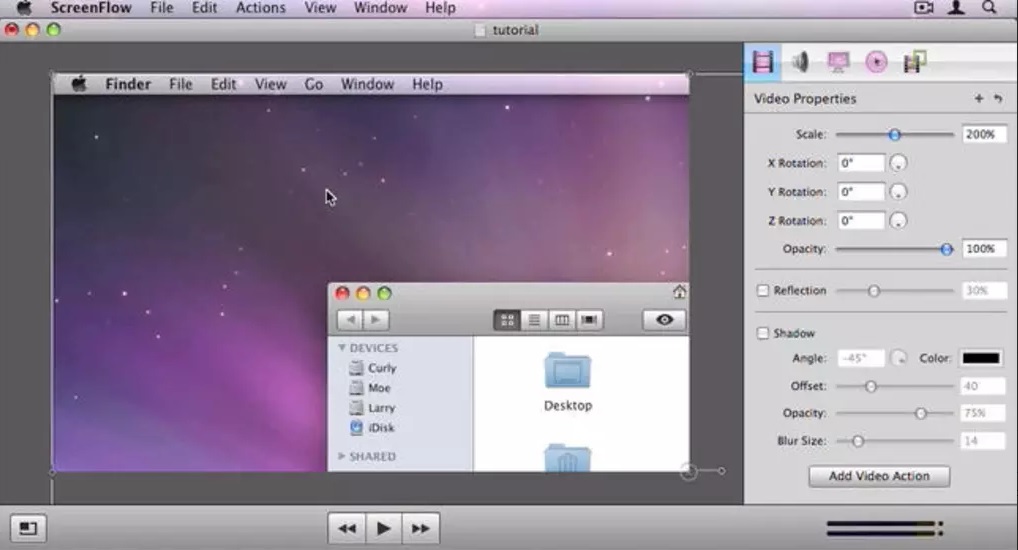Select Finder column view button in recording

[x=562, y=320]
